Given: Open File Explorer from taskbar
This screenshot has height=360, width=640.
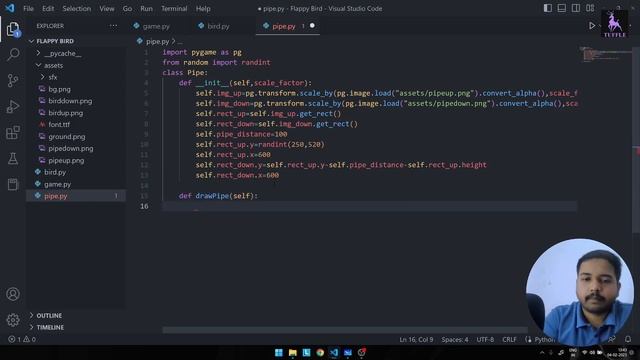Looking at the screenshot, I should [293, 352].
